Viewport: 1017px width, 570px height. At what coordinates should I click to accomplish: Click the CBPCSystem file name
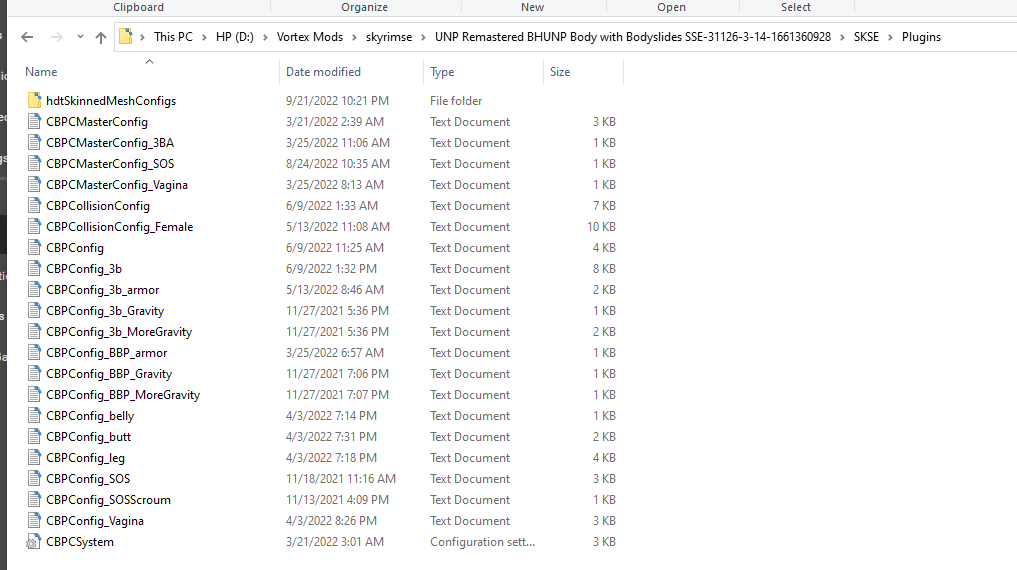[80, 542]
